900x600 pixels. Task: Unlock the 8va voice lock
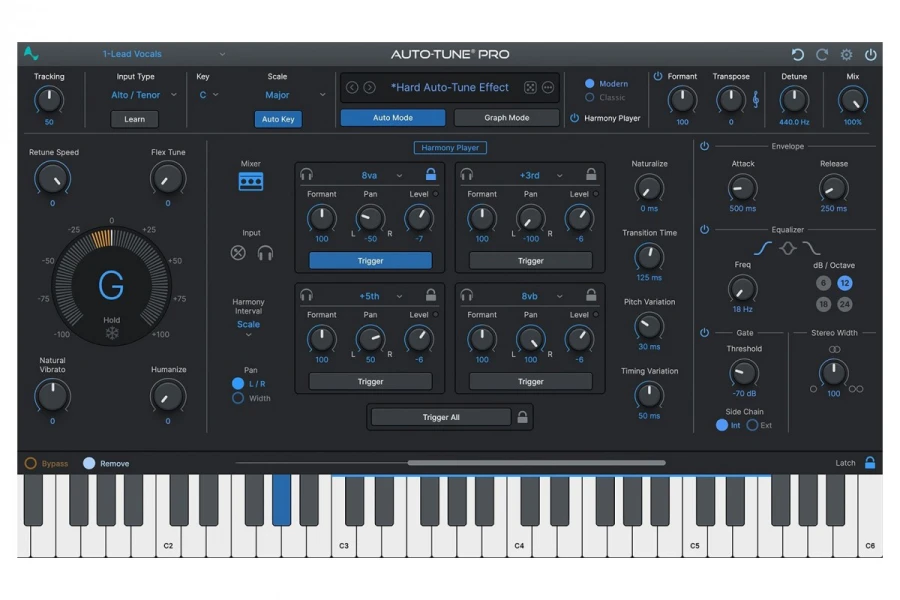[430, 174]
